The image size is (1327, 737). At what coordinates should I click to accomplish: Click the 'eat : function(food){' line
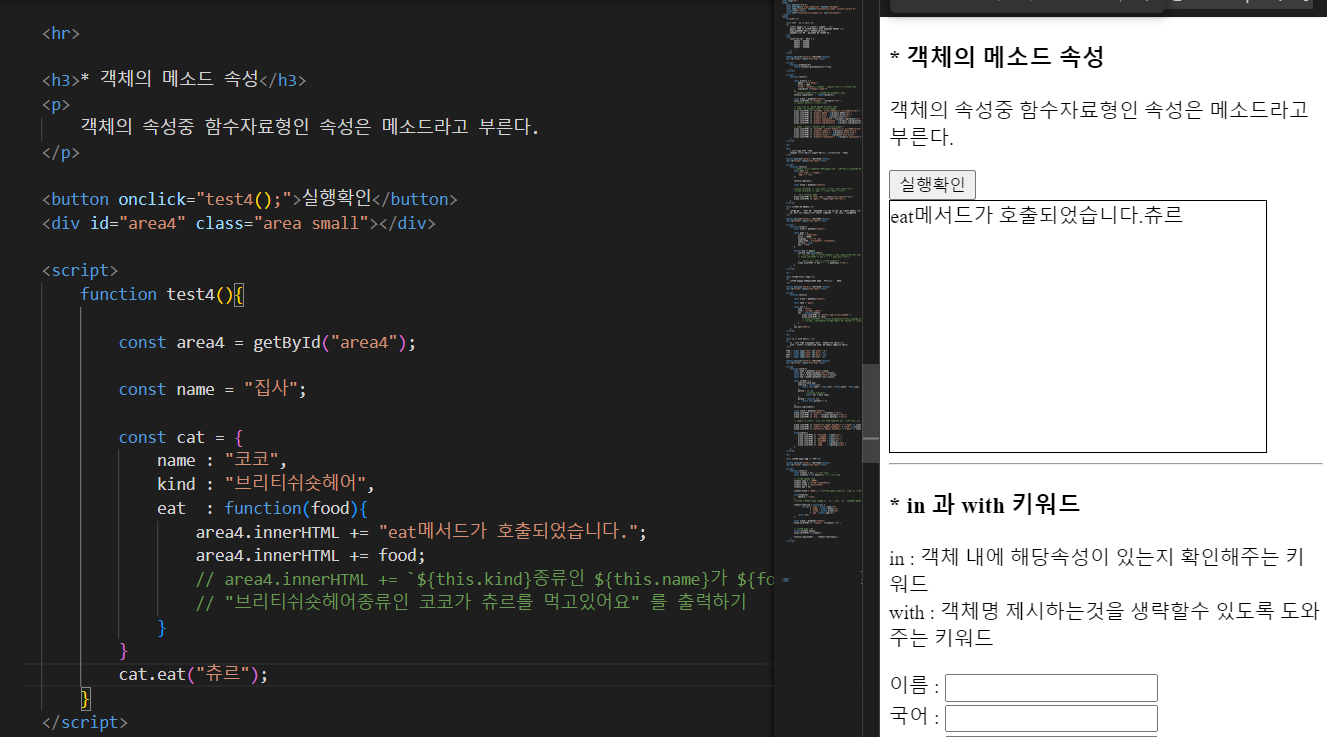[x=263, y=508]
